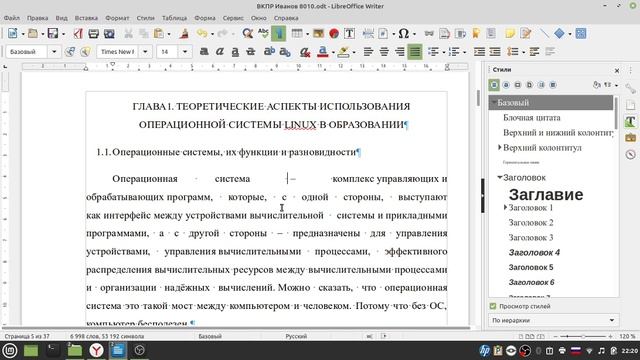Open the Формат menu

tap(117, 18)
